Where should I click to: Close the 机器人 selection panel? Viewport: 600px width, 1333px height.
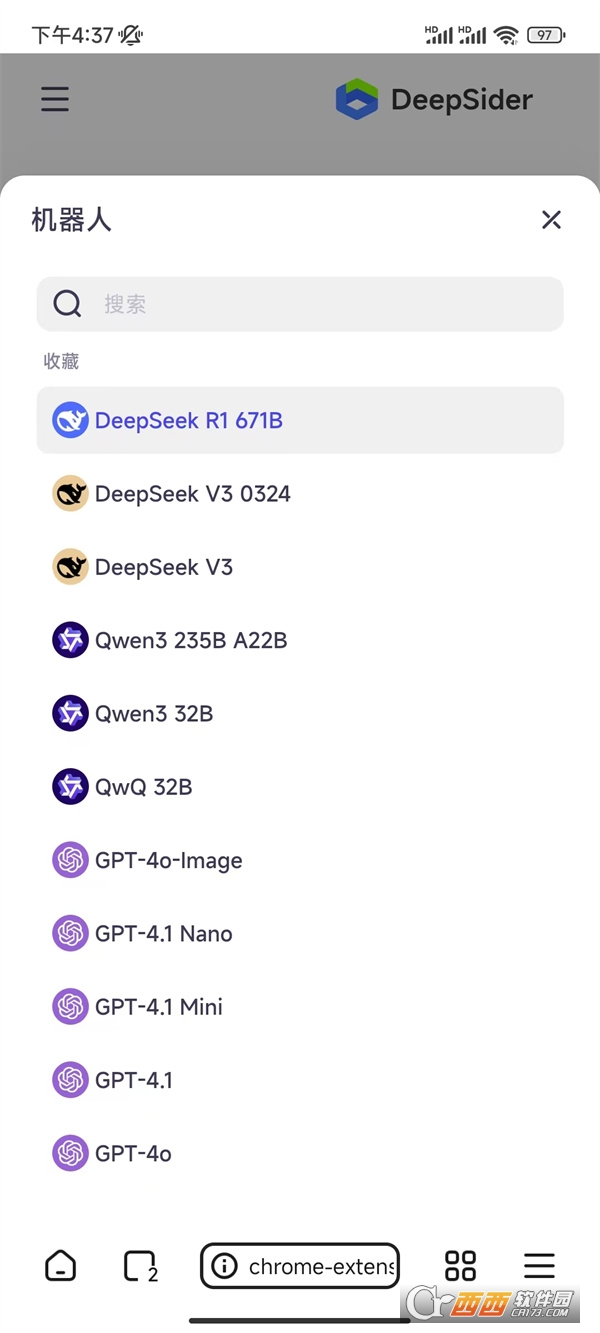(x=551, y=220)
